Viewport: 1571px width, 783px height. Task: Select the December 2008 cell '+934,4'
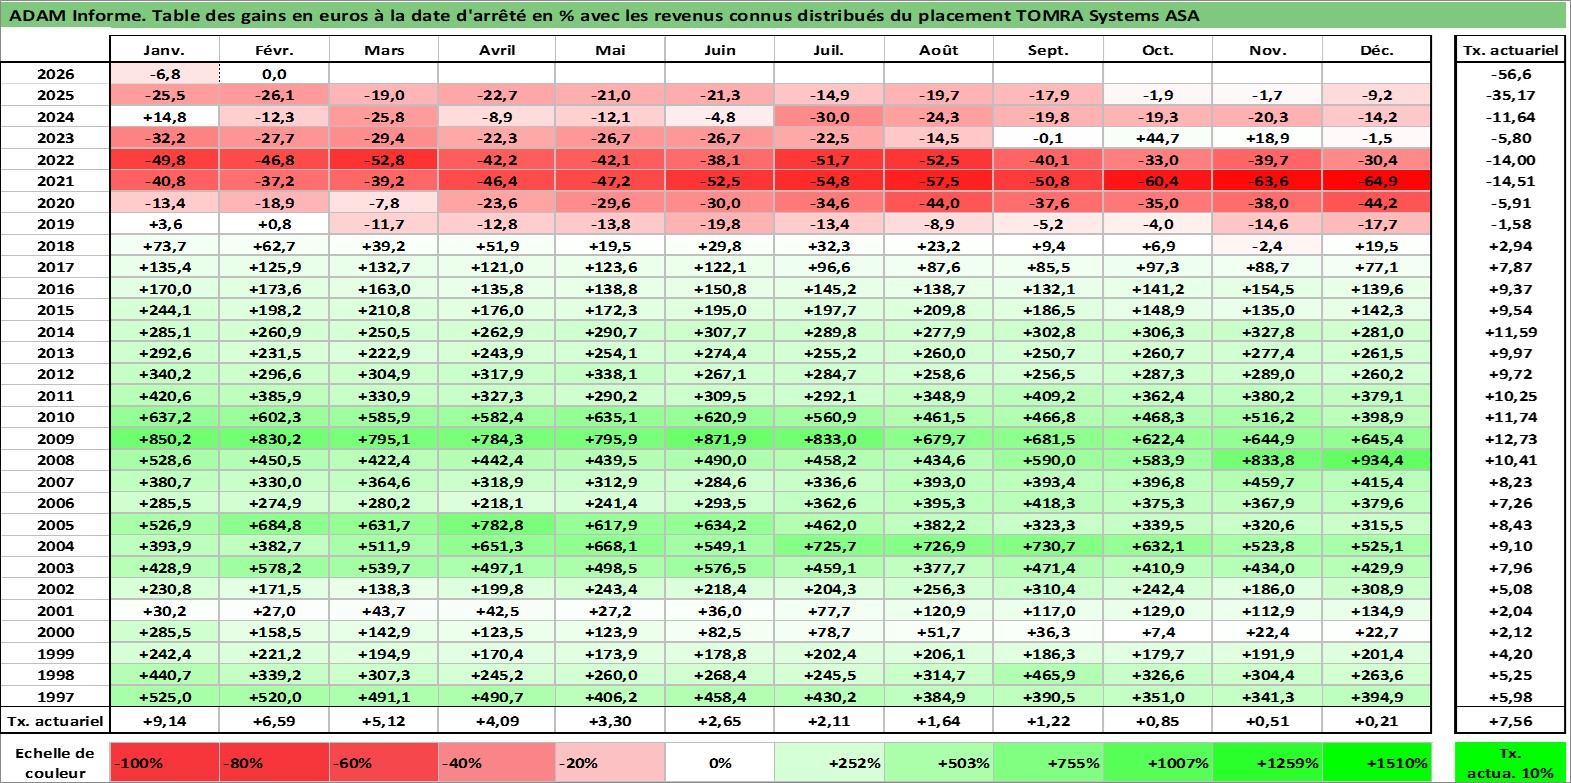point(1377,460)
